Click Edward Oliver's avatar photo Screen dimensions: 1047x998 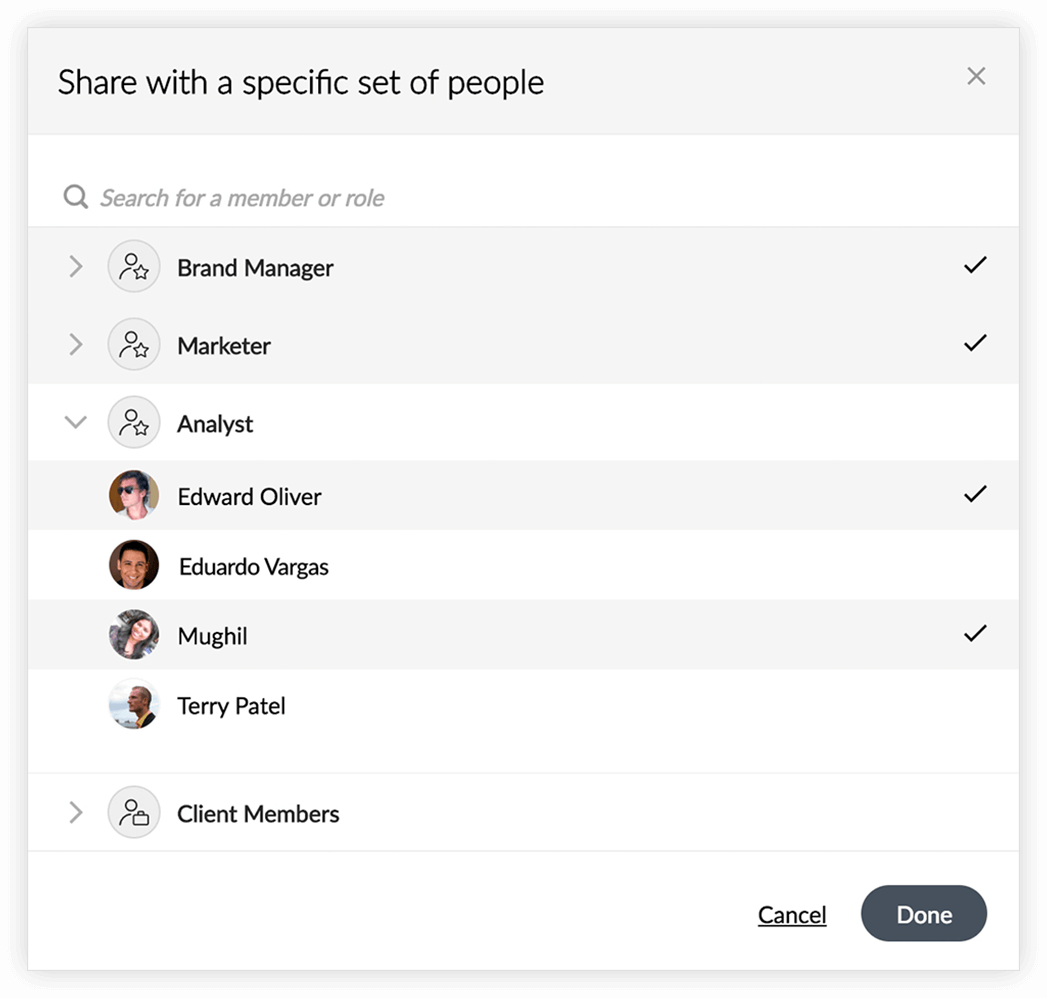coord(134,495)
